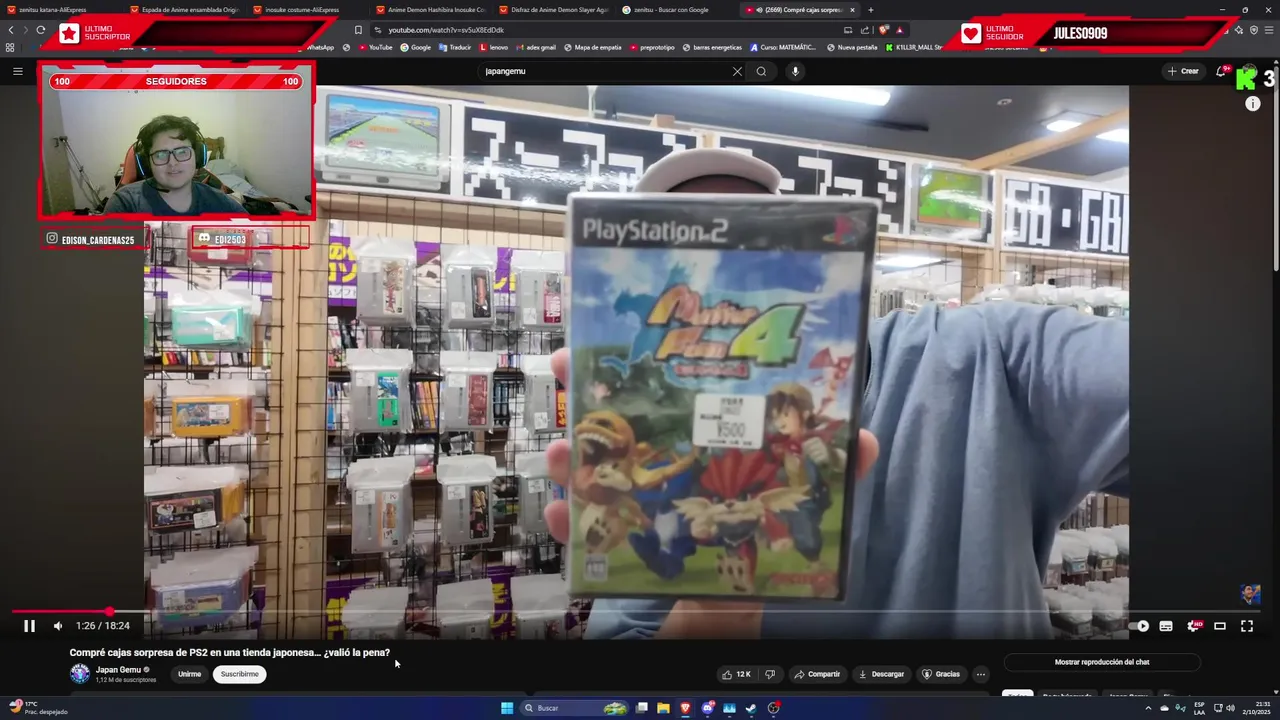The width and height of the screenshot is (1280, 720).
Task: Switch to 'zenitsu katana-AliExpress' browser tab
Action: coord(59,10)
